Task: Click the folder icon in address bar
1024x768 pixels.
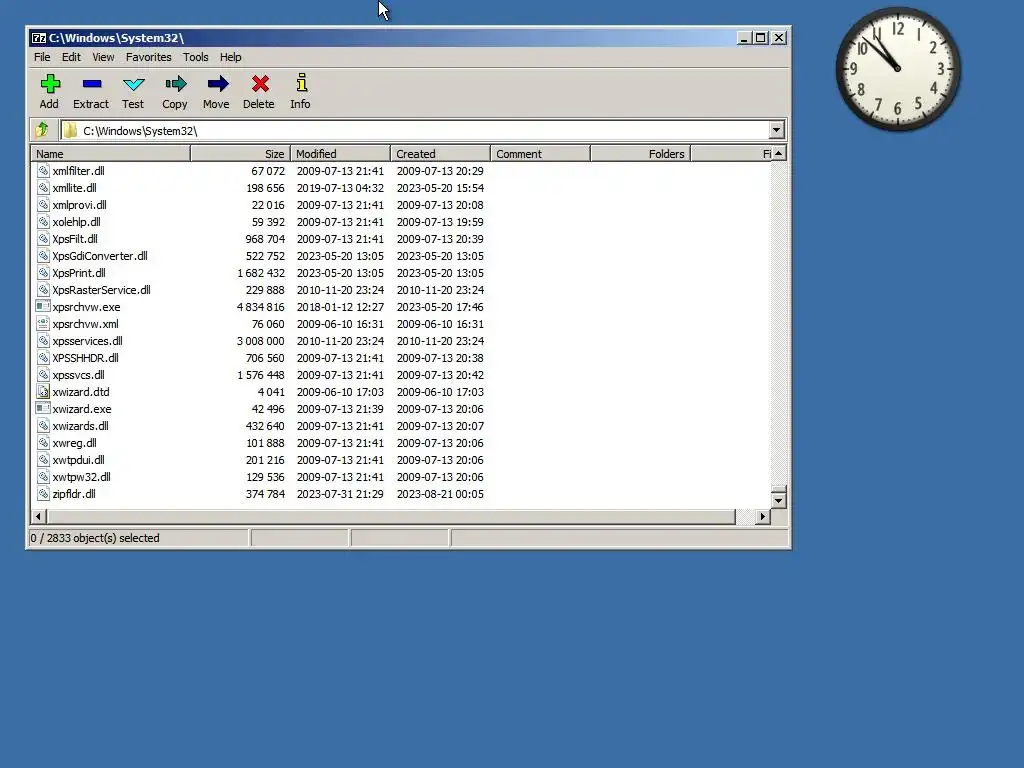Action: click(x=71, y=131)
